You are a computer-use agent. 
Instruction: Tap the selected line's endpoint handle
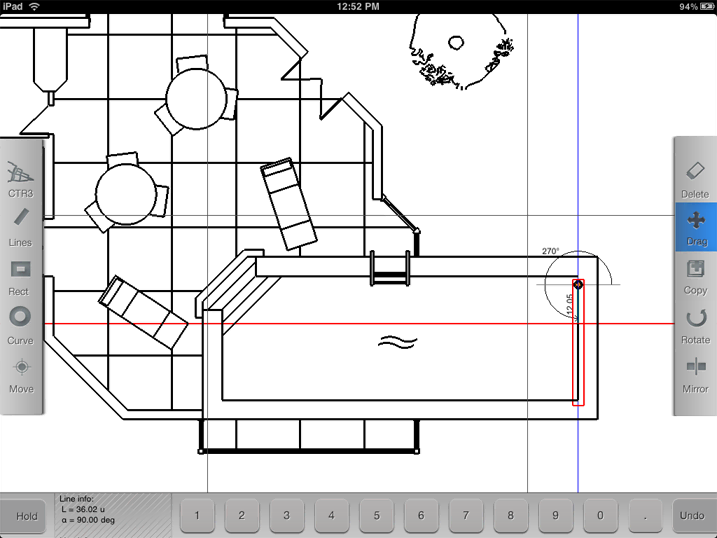[578, 285]
